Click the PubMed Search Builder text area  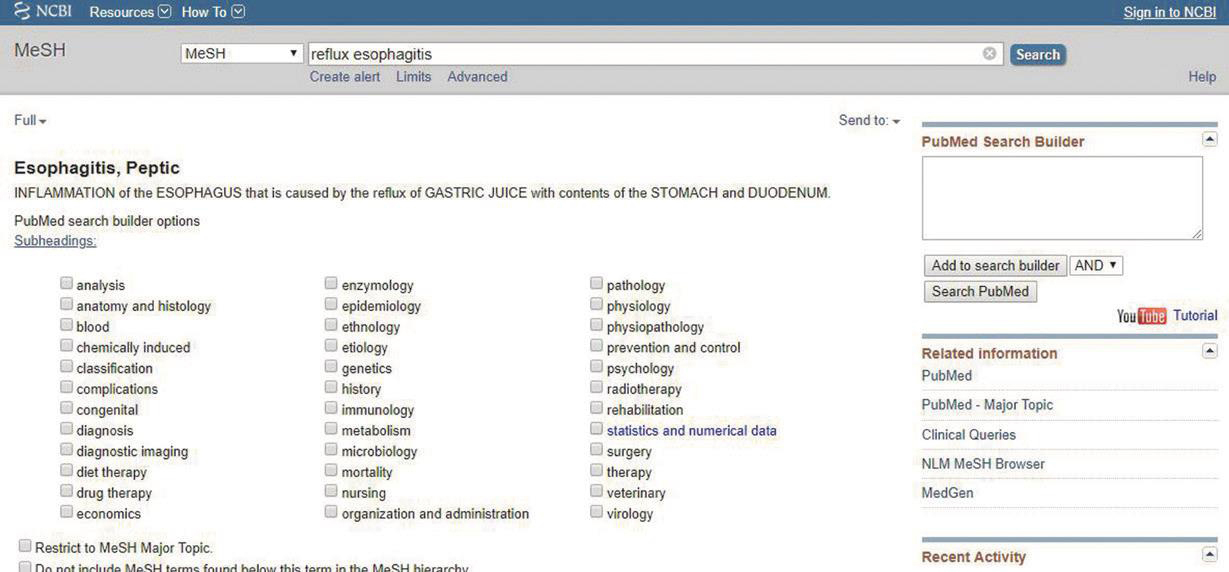1062,198
